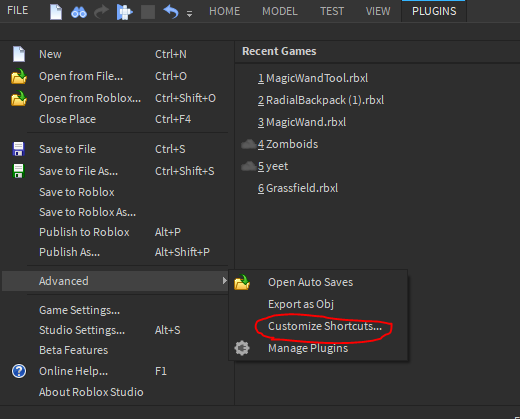520x419 pixels.
Task: Open the quick access toolbar customize dropdown
Action: point(189,14)
